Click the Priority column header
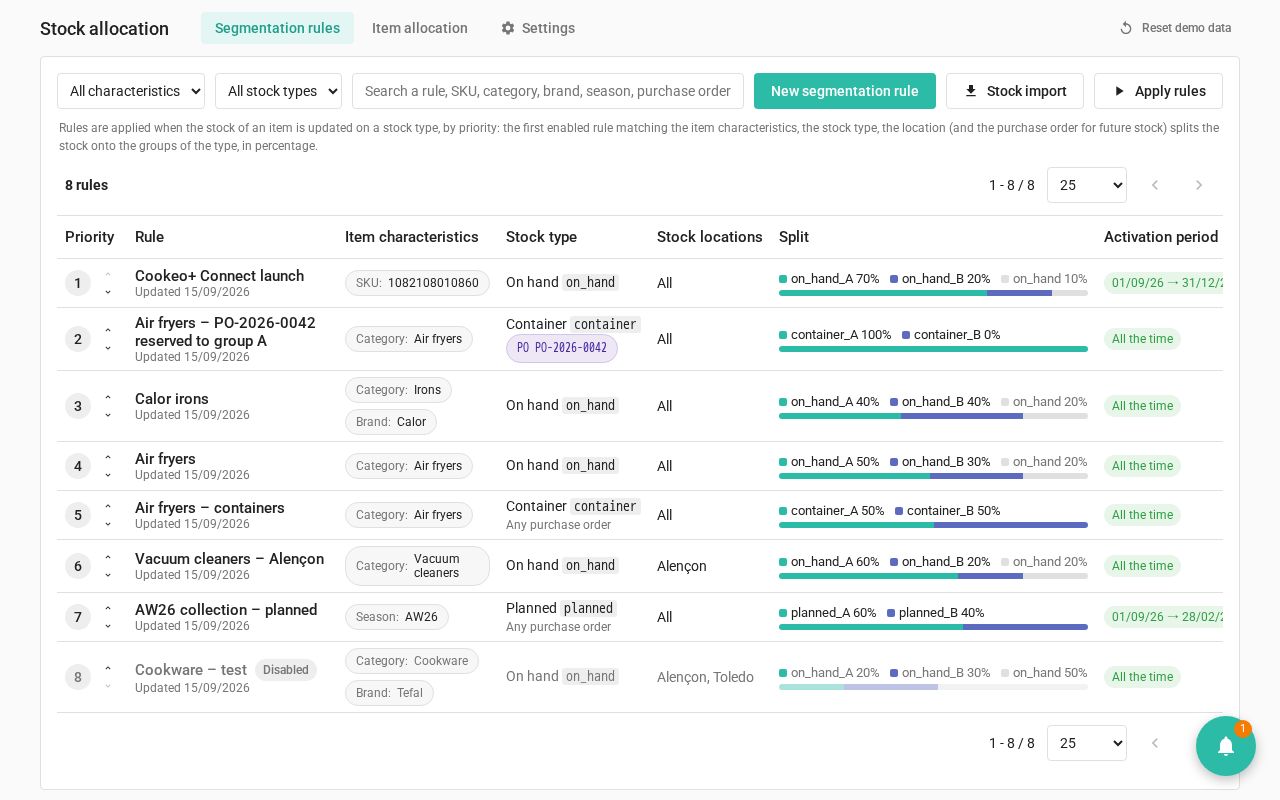Image resolution: width=1280 pixels, height=800 pixels. 90,237
